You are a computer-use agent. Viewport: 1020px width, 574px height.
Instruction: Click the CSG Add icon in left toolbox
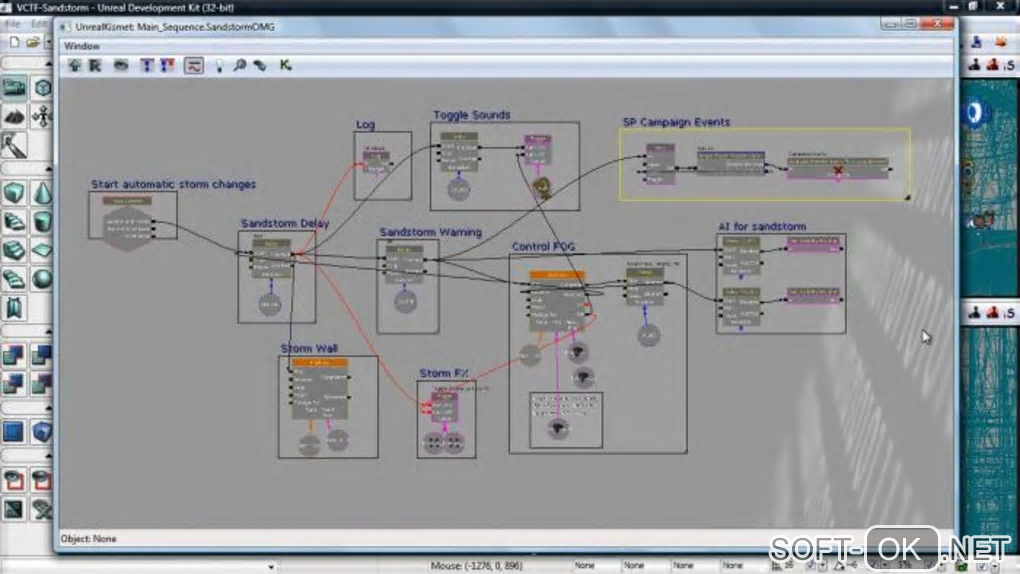coord(14,355)
